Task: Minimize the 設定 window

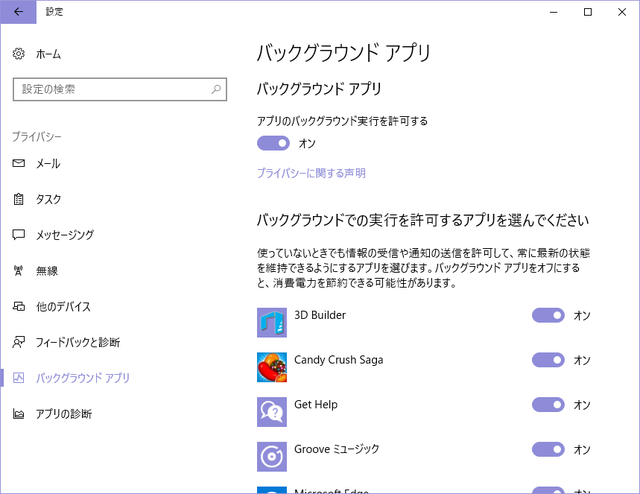Action: tap(553, 12)
